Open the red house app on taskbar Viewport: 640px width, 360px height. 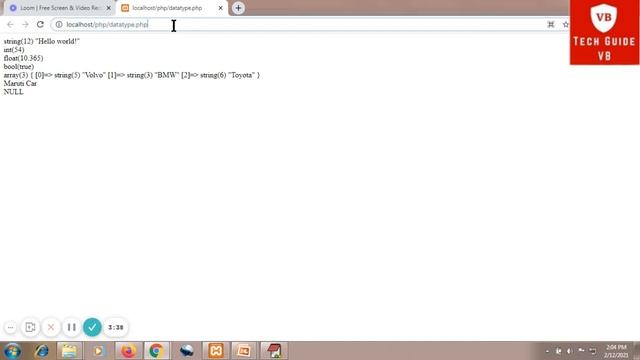(274, 351)
